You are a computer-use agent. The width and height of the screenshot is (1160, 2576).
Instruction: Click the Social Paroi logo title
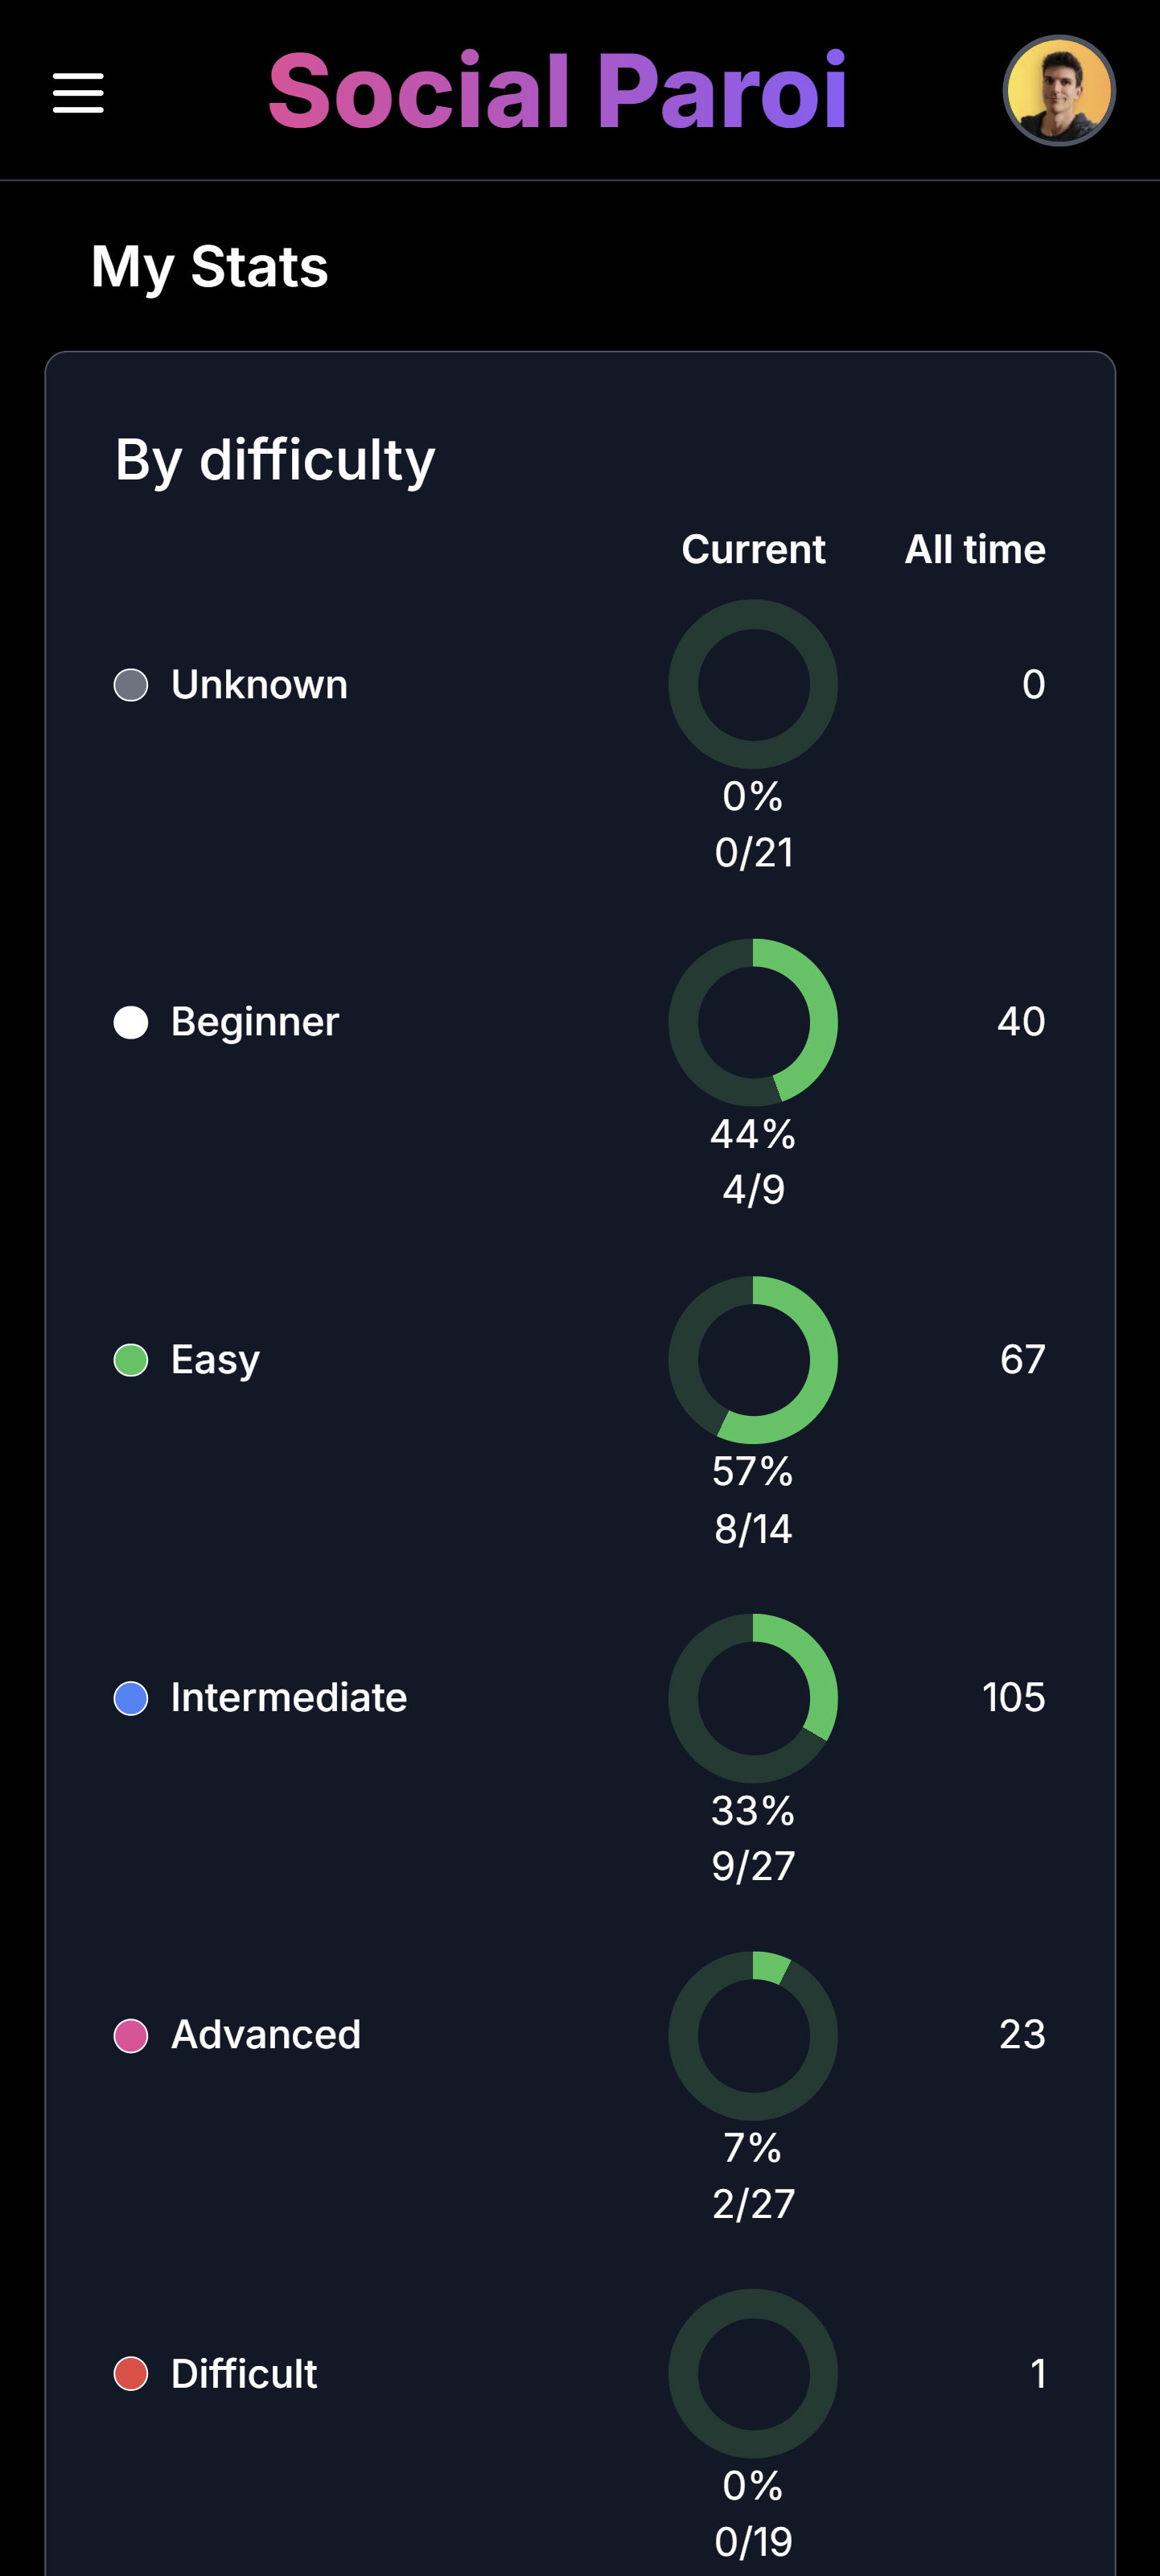(557, 91)
